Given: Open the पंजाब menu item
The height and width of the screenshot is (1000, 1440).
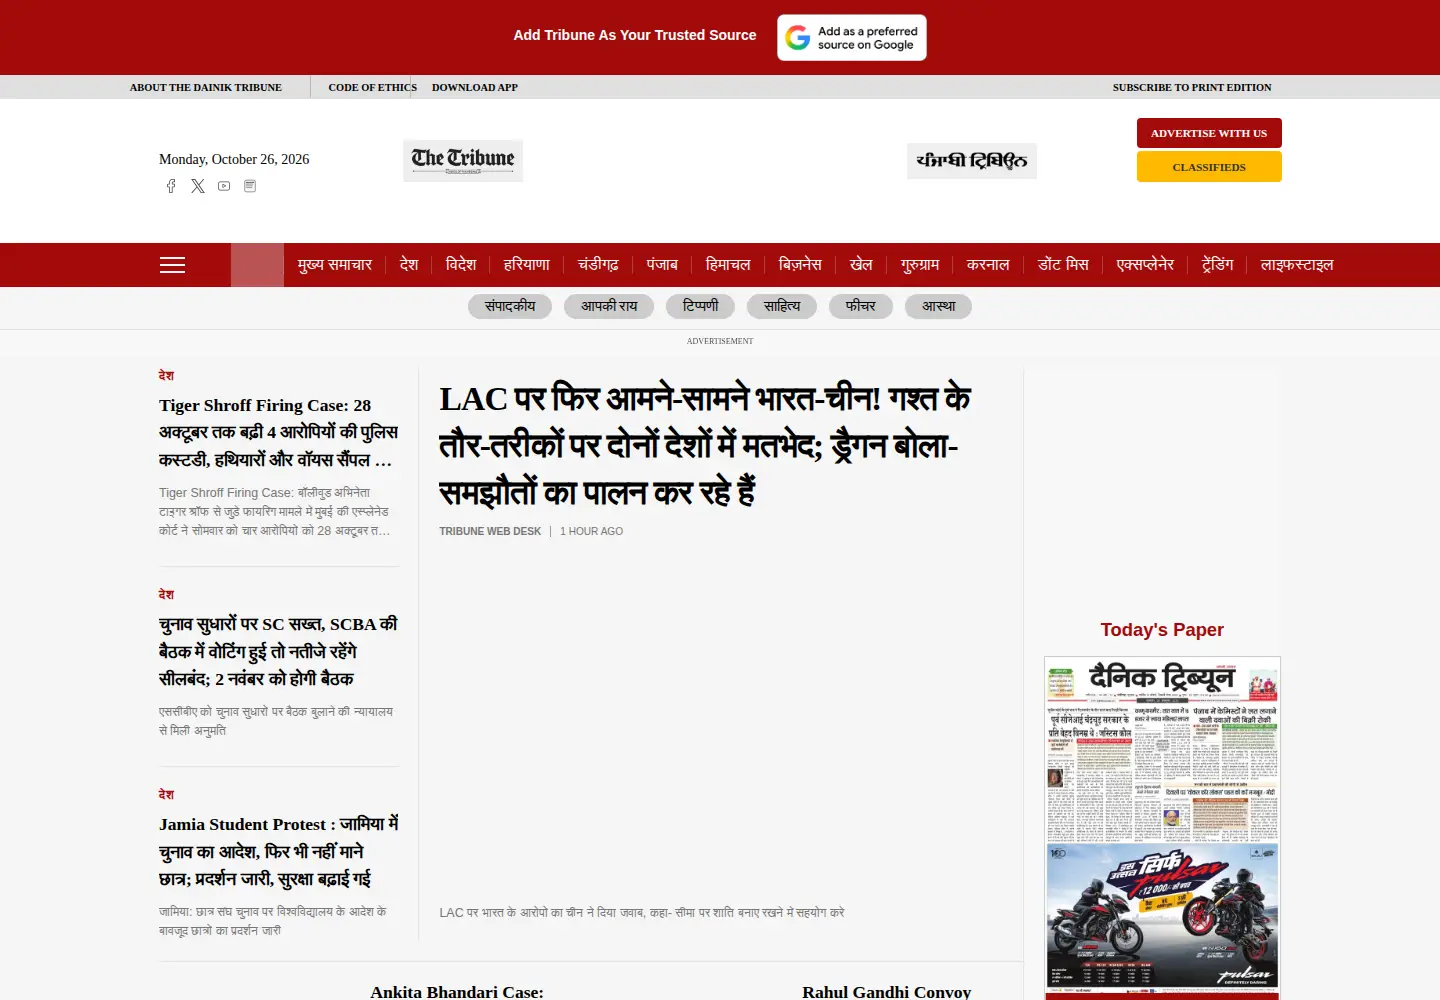Looking at the screenshot, I should click(x=662, y=265).
